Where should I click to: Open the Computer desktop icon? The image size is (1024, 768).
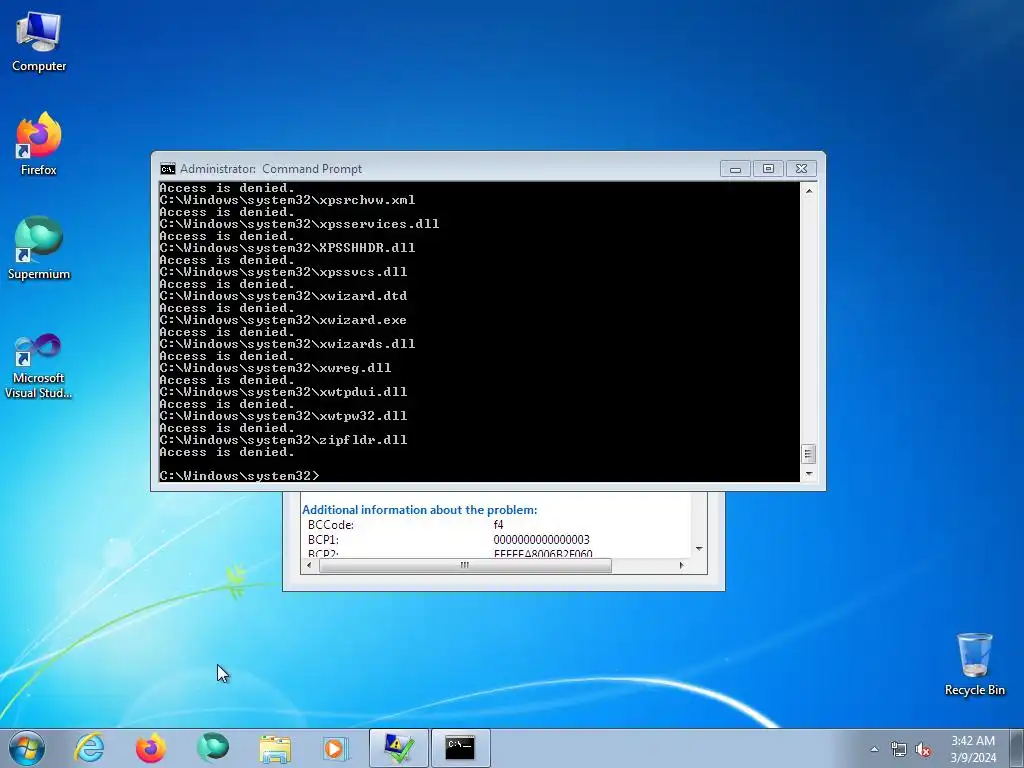point(39,42)
